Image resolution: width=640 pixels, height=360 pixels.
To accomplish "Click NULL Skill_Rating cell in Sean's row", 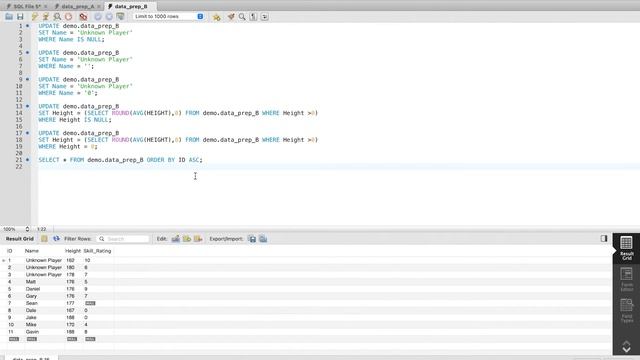I will [x=90, y=303].
